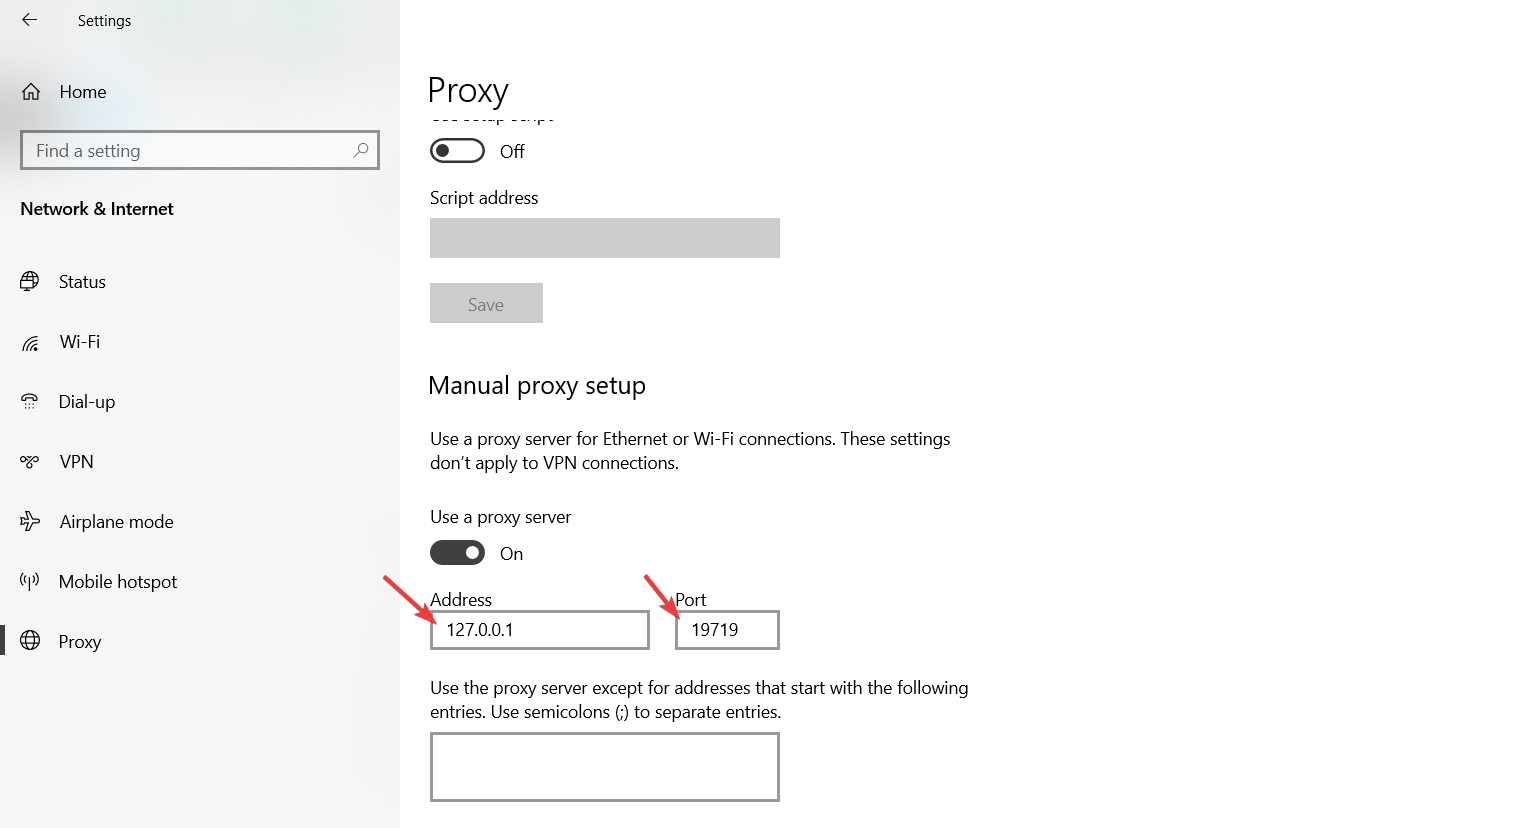Select the Wi-Fi signal icon
The height and width of the screenshot is (828, 1522).
point(30,343)
